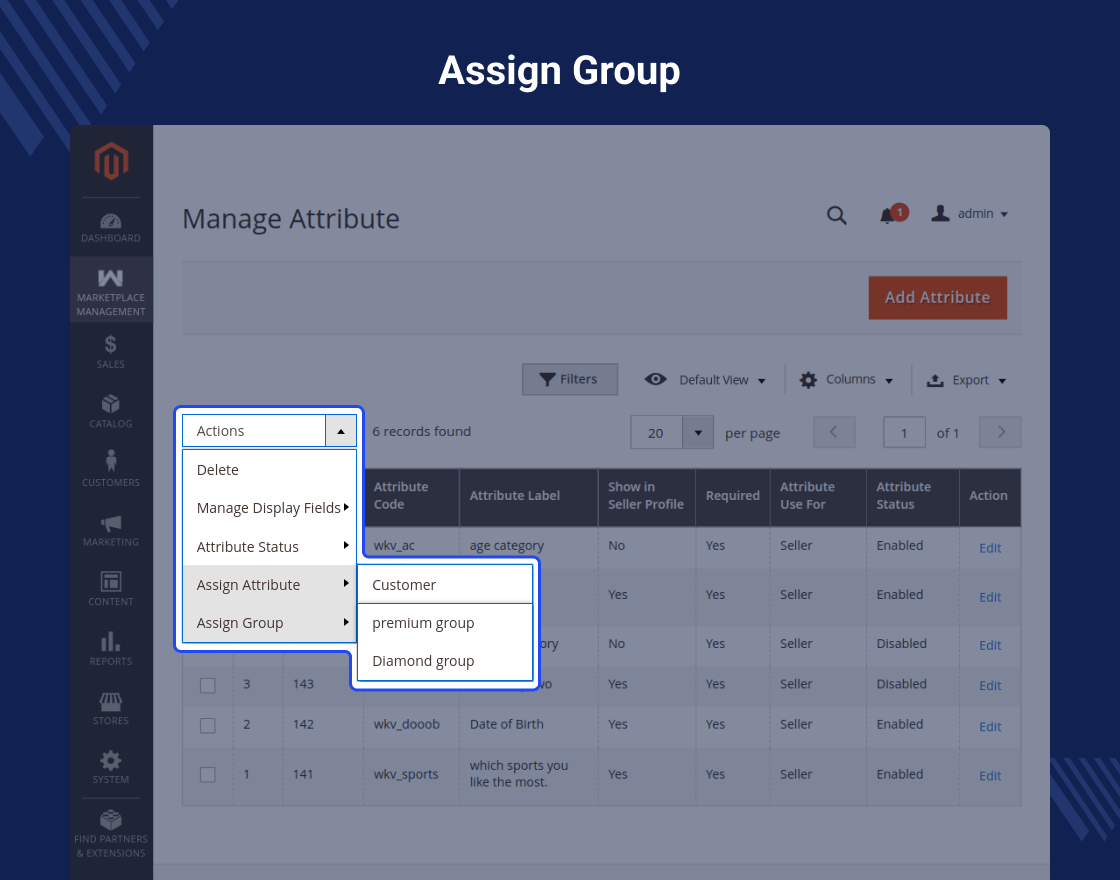The width and height of the screenshot is (1120, 880).
Task: Tick the checkbox for row 143
Action: (208, 685)
